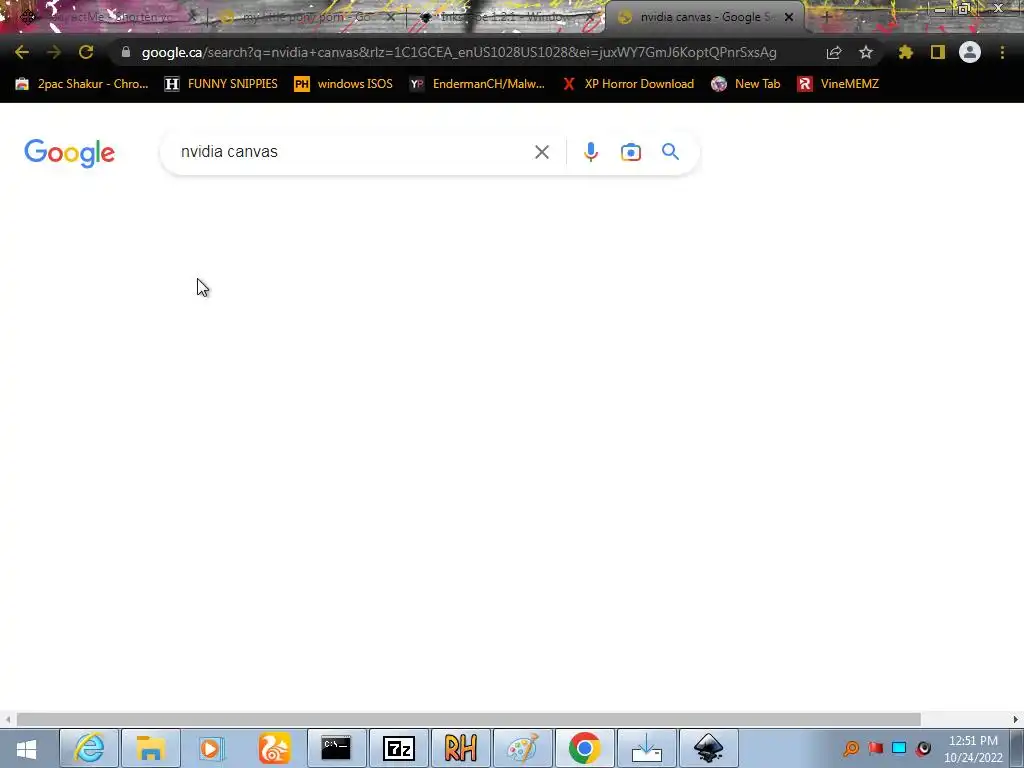Launch UC Browser from the taskbar
Viewport: 1024px width, 768px height.
[274, 748]
